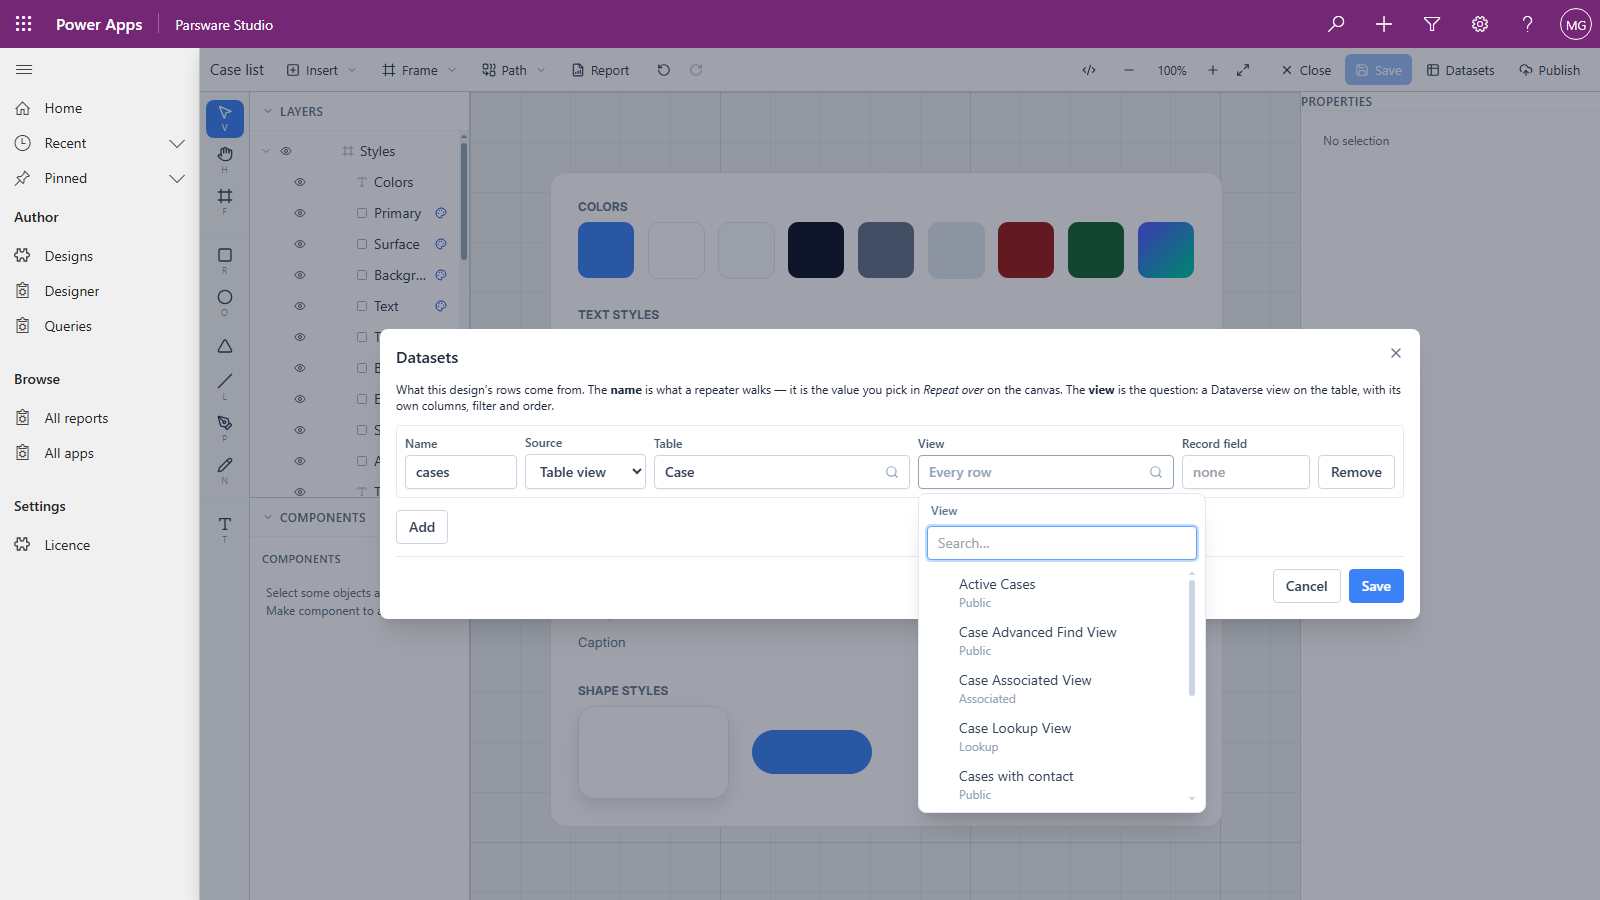Click Cancel in Datasets dialog
Image resolution: width=1600 pixels, height=900 pixels.
coord(1306,586)
